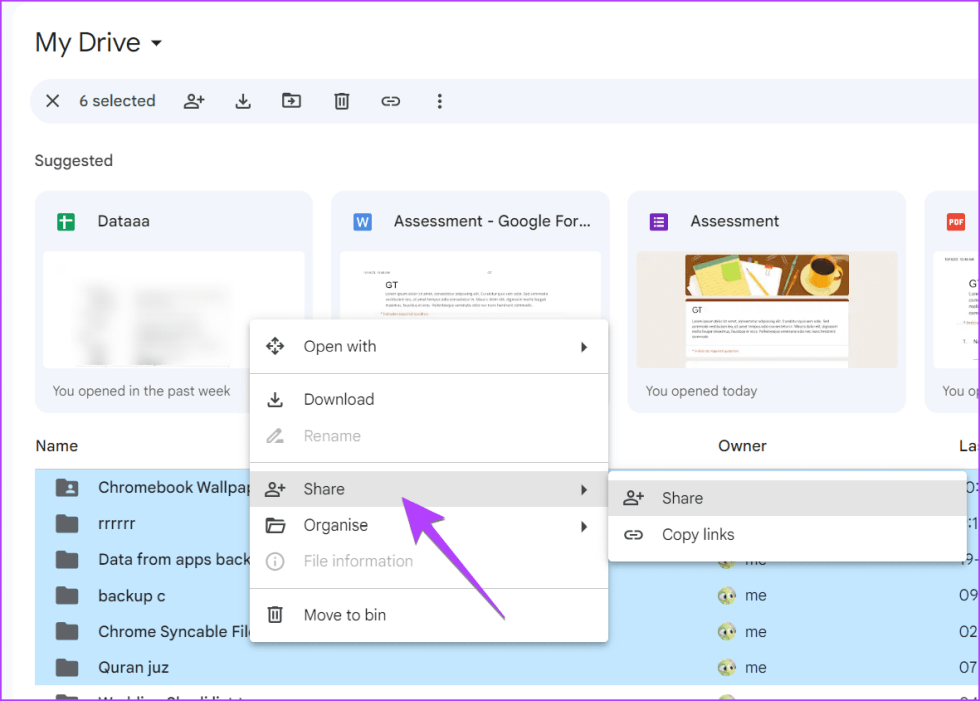Click the share icon in selection toolbar

[x=194, y=101]
